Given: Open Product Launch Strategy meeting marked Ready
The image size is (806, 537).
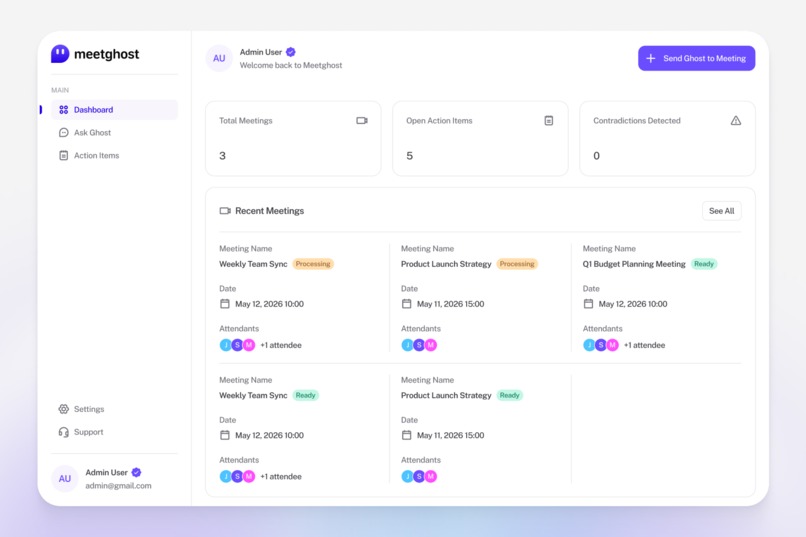Looking at the screenshot, I should [446, 395].
